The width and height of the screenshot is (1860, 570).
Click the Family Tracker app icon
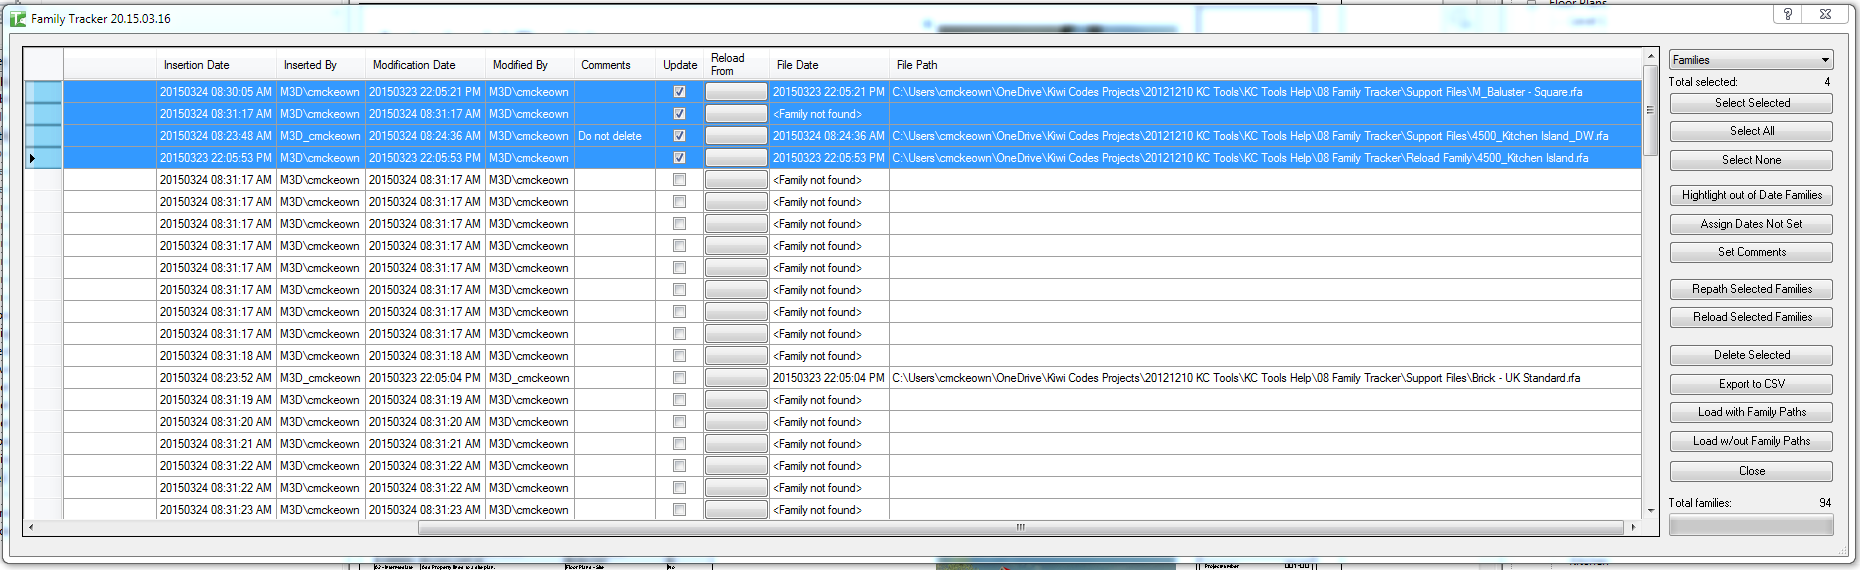click(x=18, y=19)
